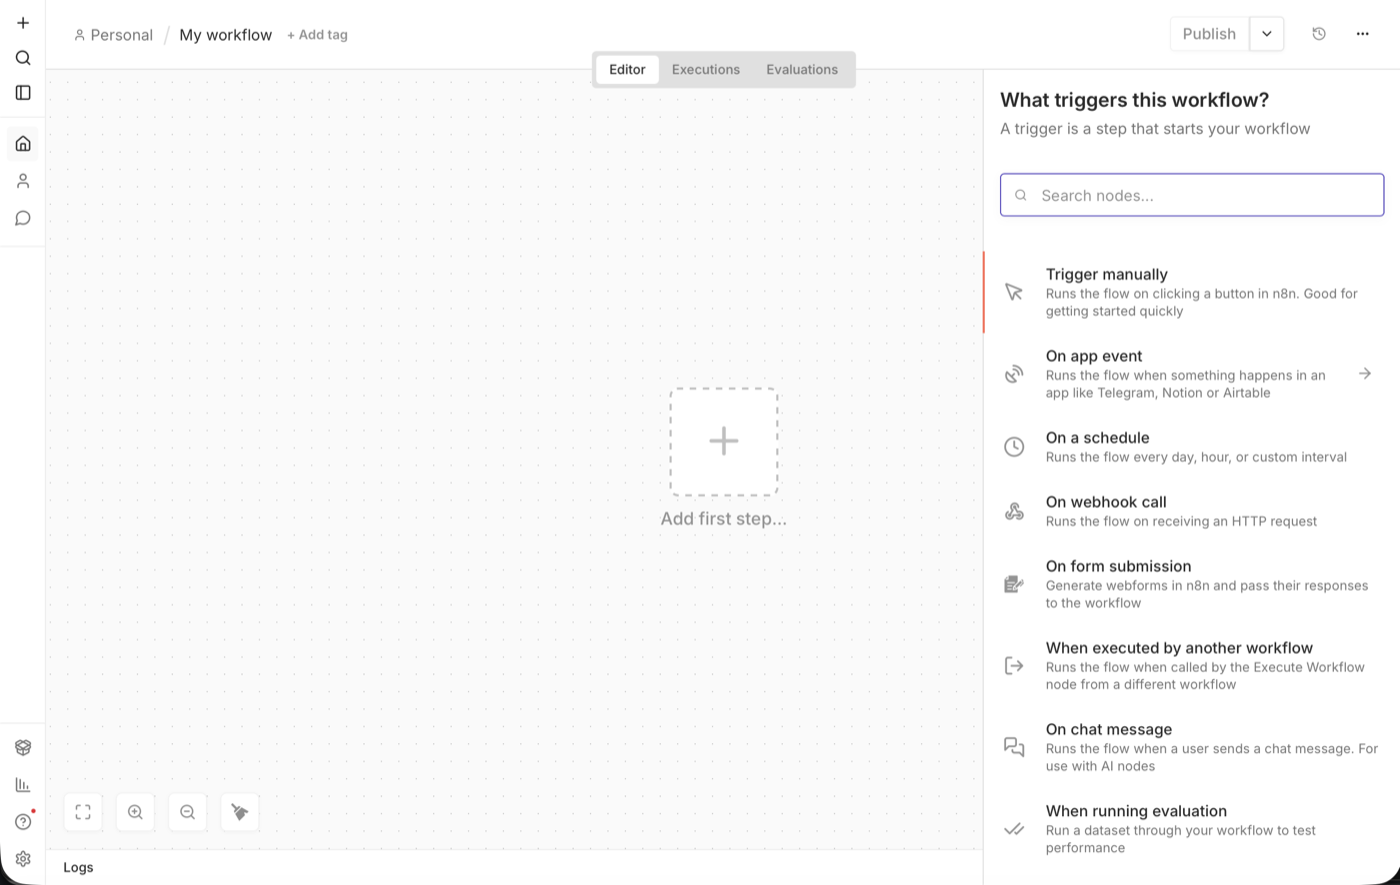Toggle the sidebar panel icon
Viewport: 1400px width, 885px height.
coord(23,93)
